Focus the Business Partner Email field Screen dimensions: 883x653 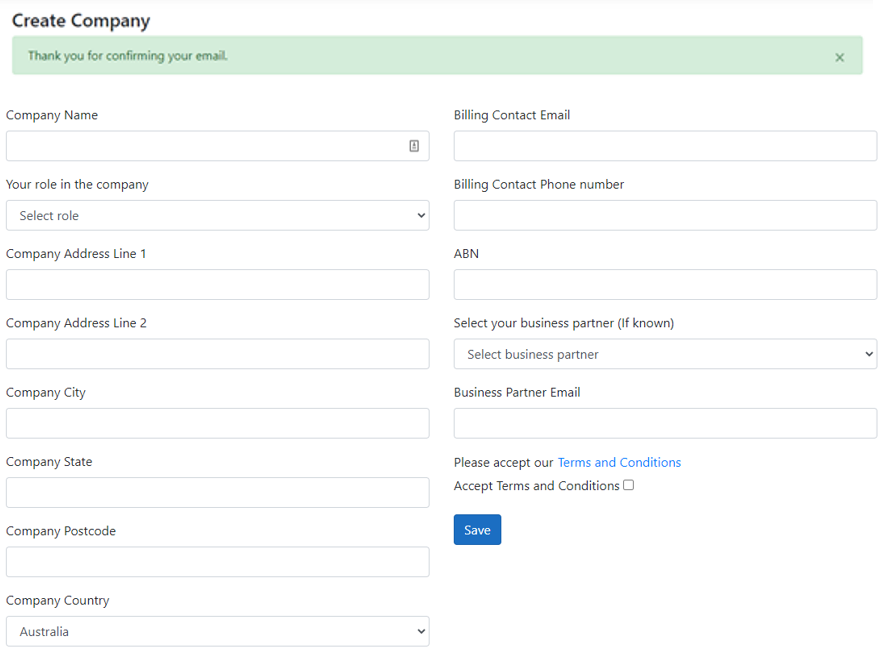664,423
